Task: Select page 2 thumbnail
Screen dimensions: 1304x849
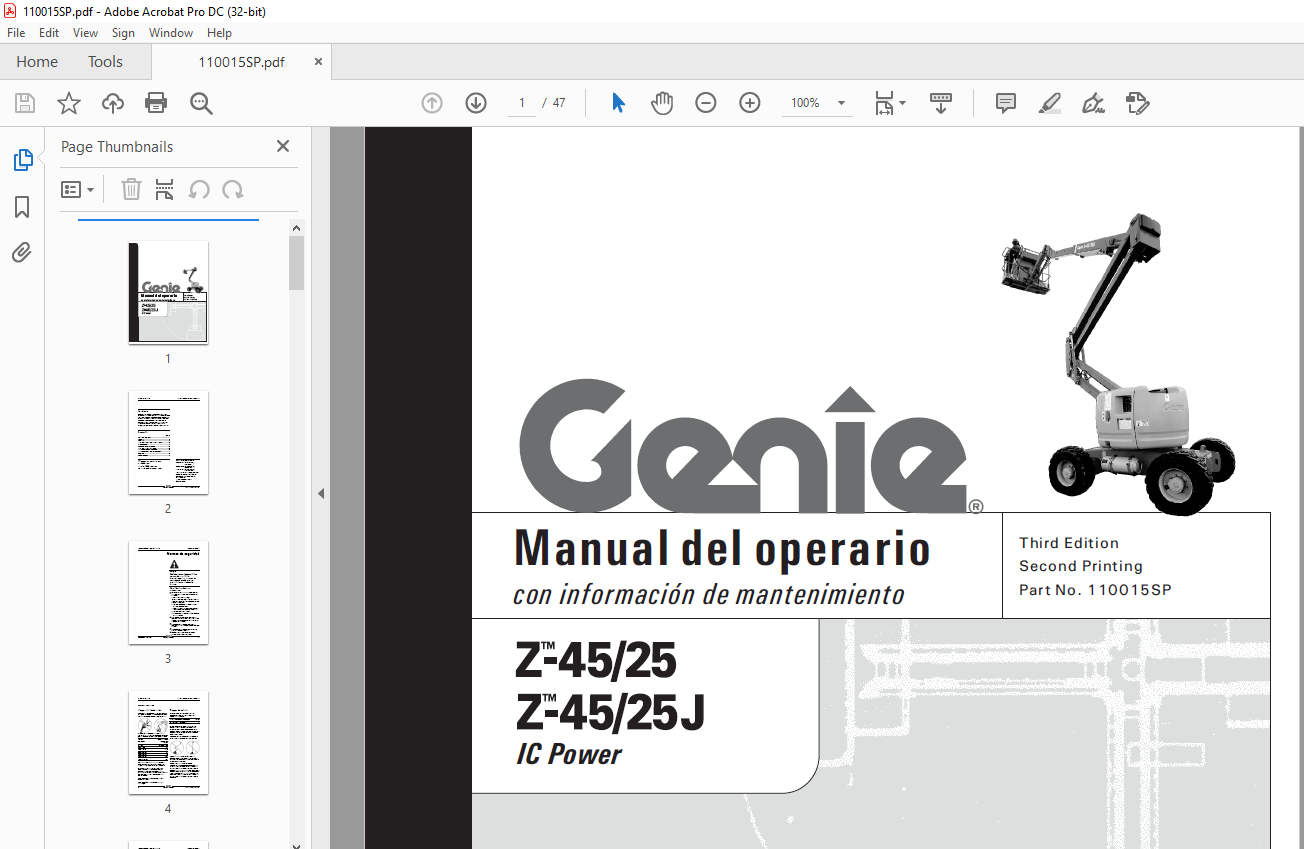Action: (168, 442)
